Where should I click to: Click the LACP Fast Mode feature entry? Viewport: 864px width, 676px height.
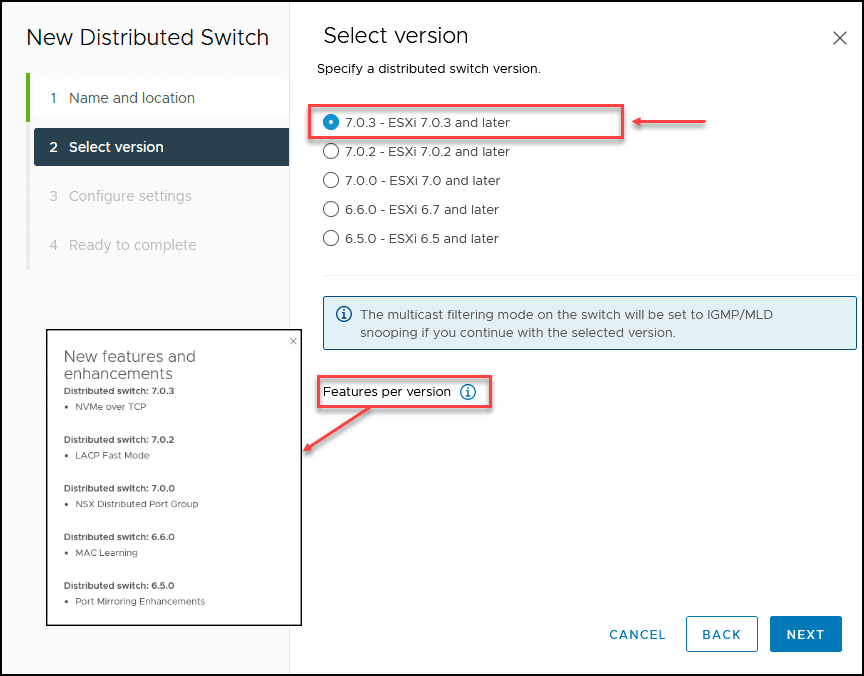pyautogui.click(x=112, y=456)
